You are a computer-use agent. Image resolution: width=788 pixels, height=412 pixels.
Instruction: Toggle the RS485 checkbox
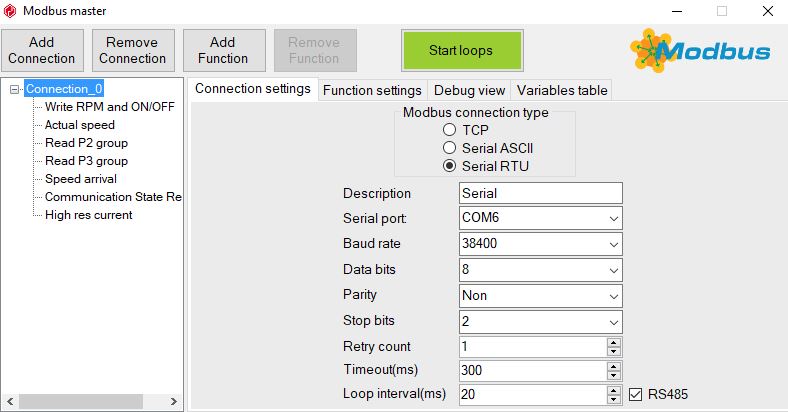[x=635, y=394]
